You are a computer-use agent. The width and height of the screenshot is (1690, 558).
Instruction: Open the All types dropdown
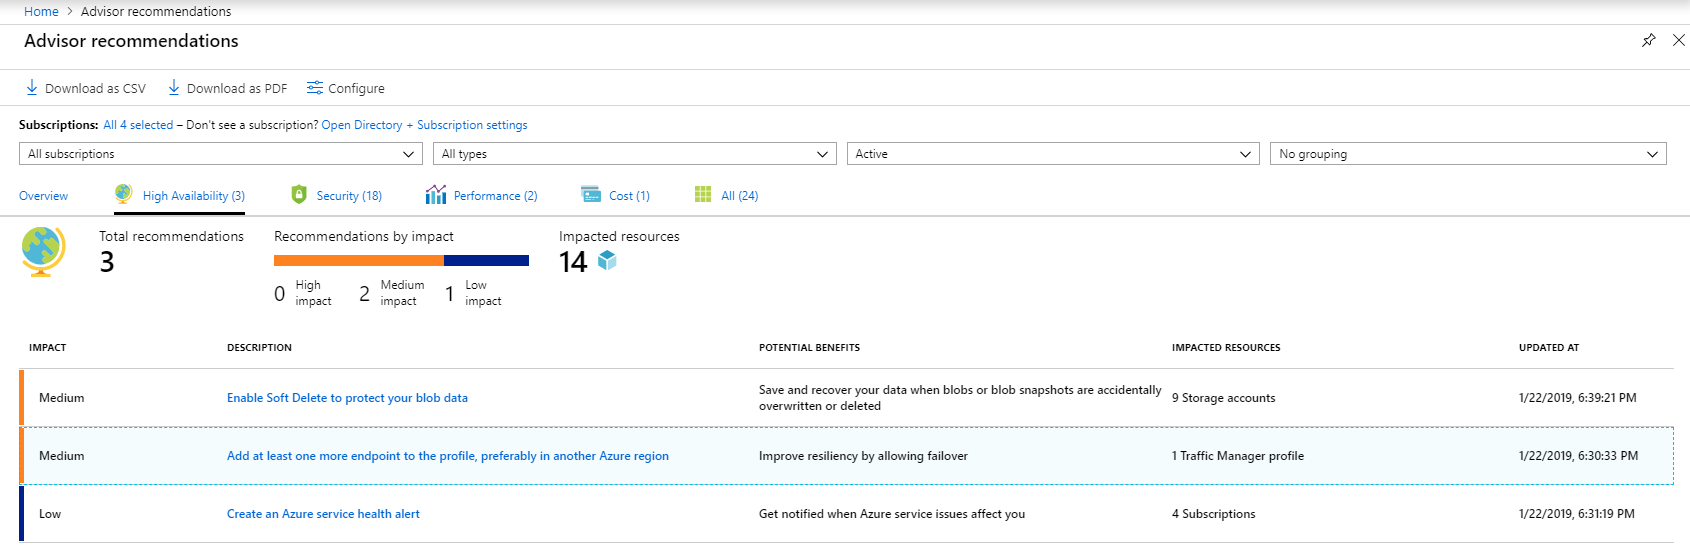pos(634,154)
